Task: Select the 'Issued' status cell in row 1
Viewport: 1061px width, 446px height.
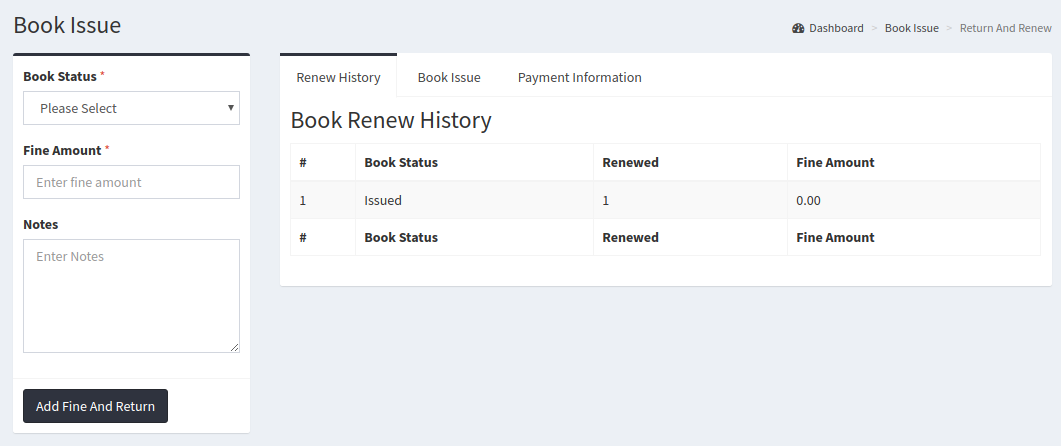Action: [383, 200]
